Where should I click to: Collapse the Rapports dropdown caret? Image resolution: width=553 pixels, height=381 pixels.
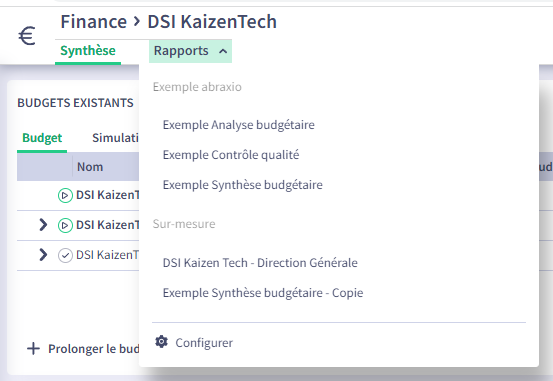[223, 51]
